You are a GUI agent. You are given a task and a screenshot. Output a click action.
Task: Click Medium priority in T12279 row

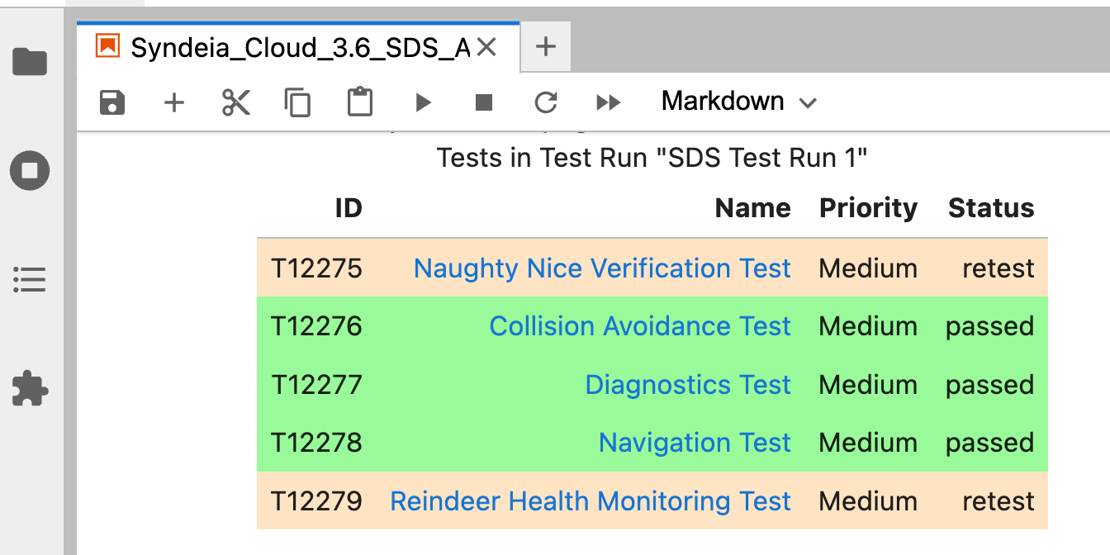click(869, 501)
